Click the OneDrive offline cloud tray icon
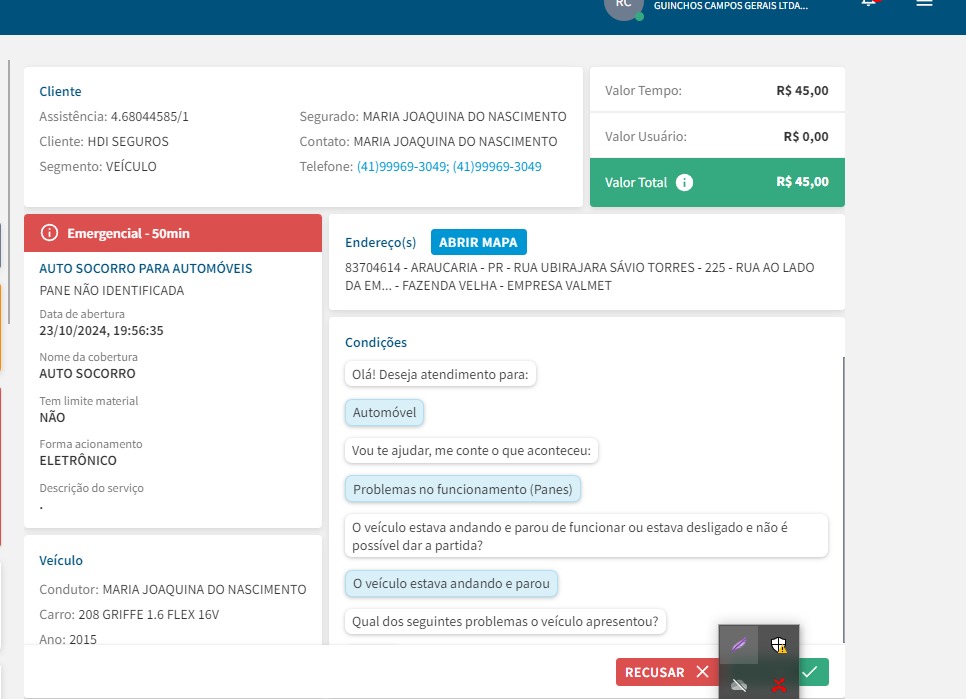Screen dimensions: 966x699 click(738, 685)
